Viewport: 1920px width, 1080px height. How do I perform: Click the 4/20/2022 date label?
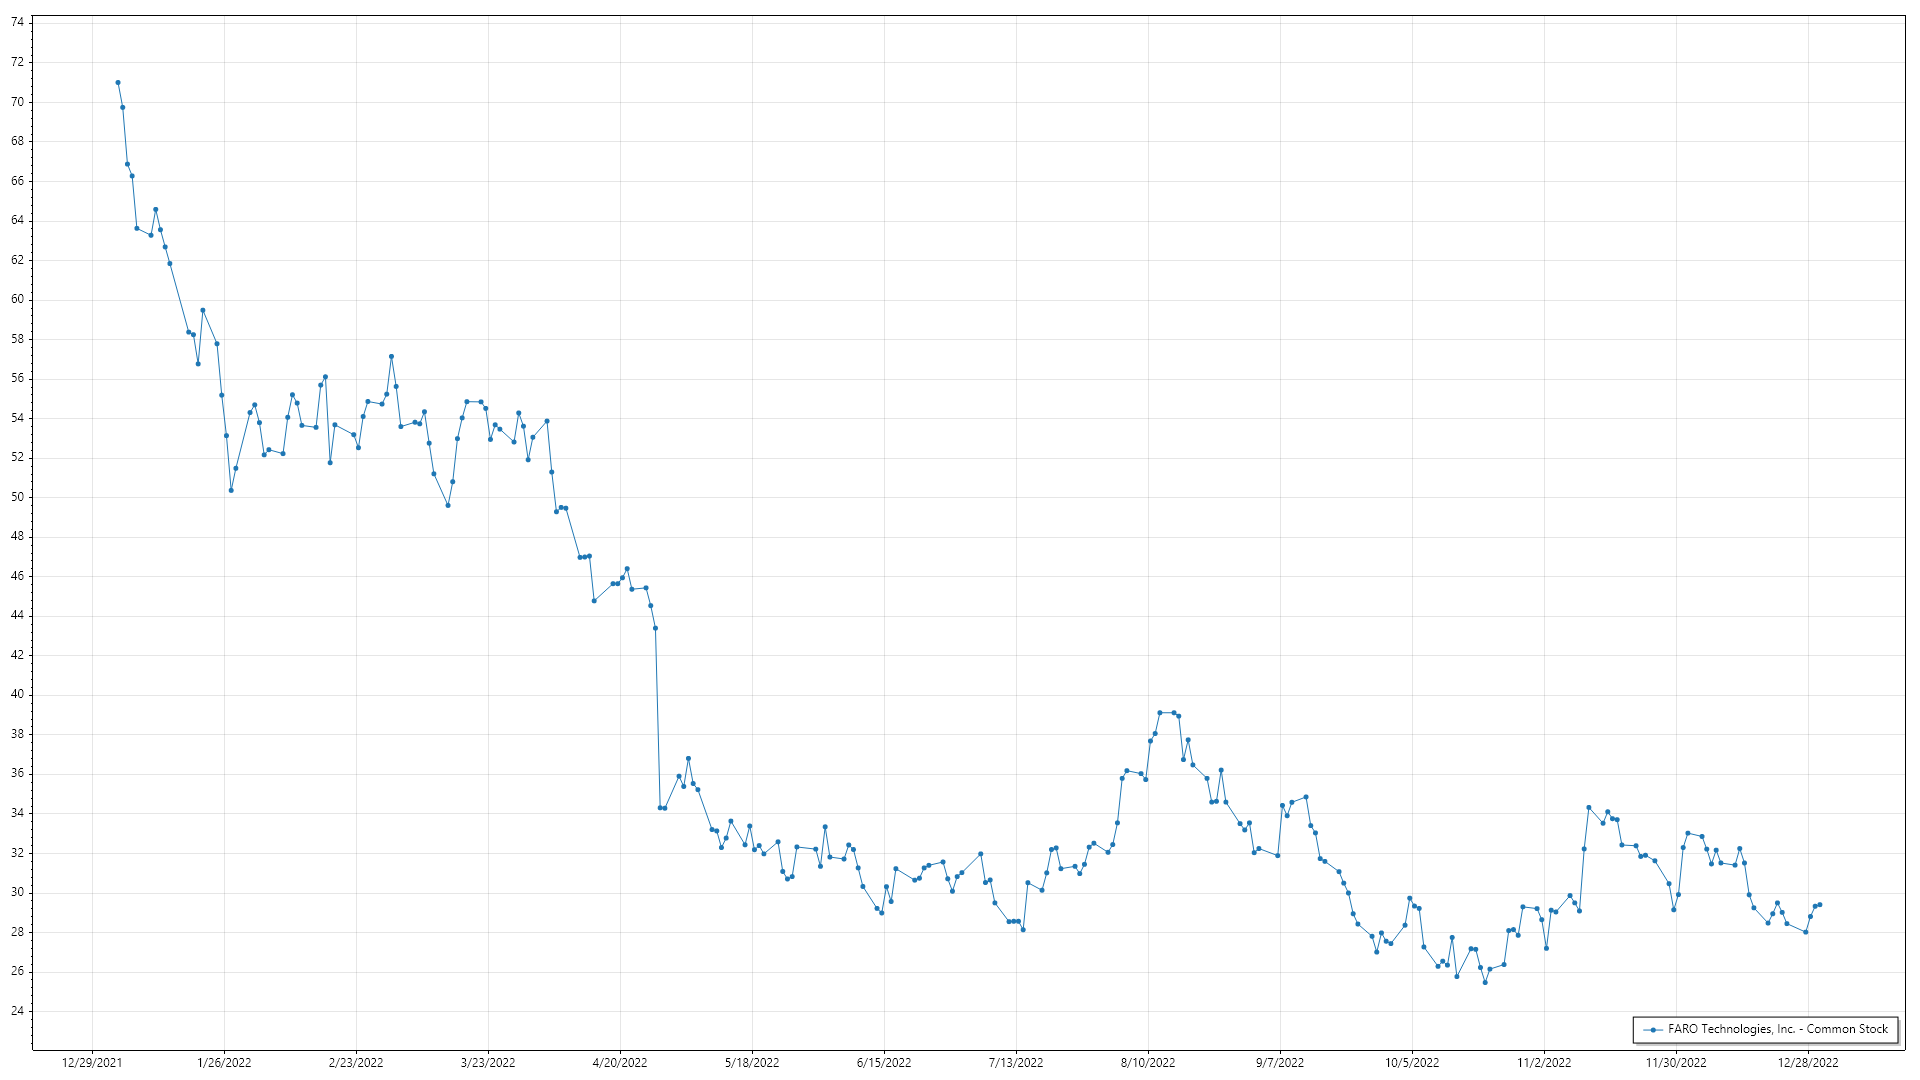point(620,1063)
